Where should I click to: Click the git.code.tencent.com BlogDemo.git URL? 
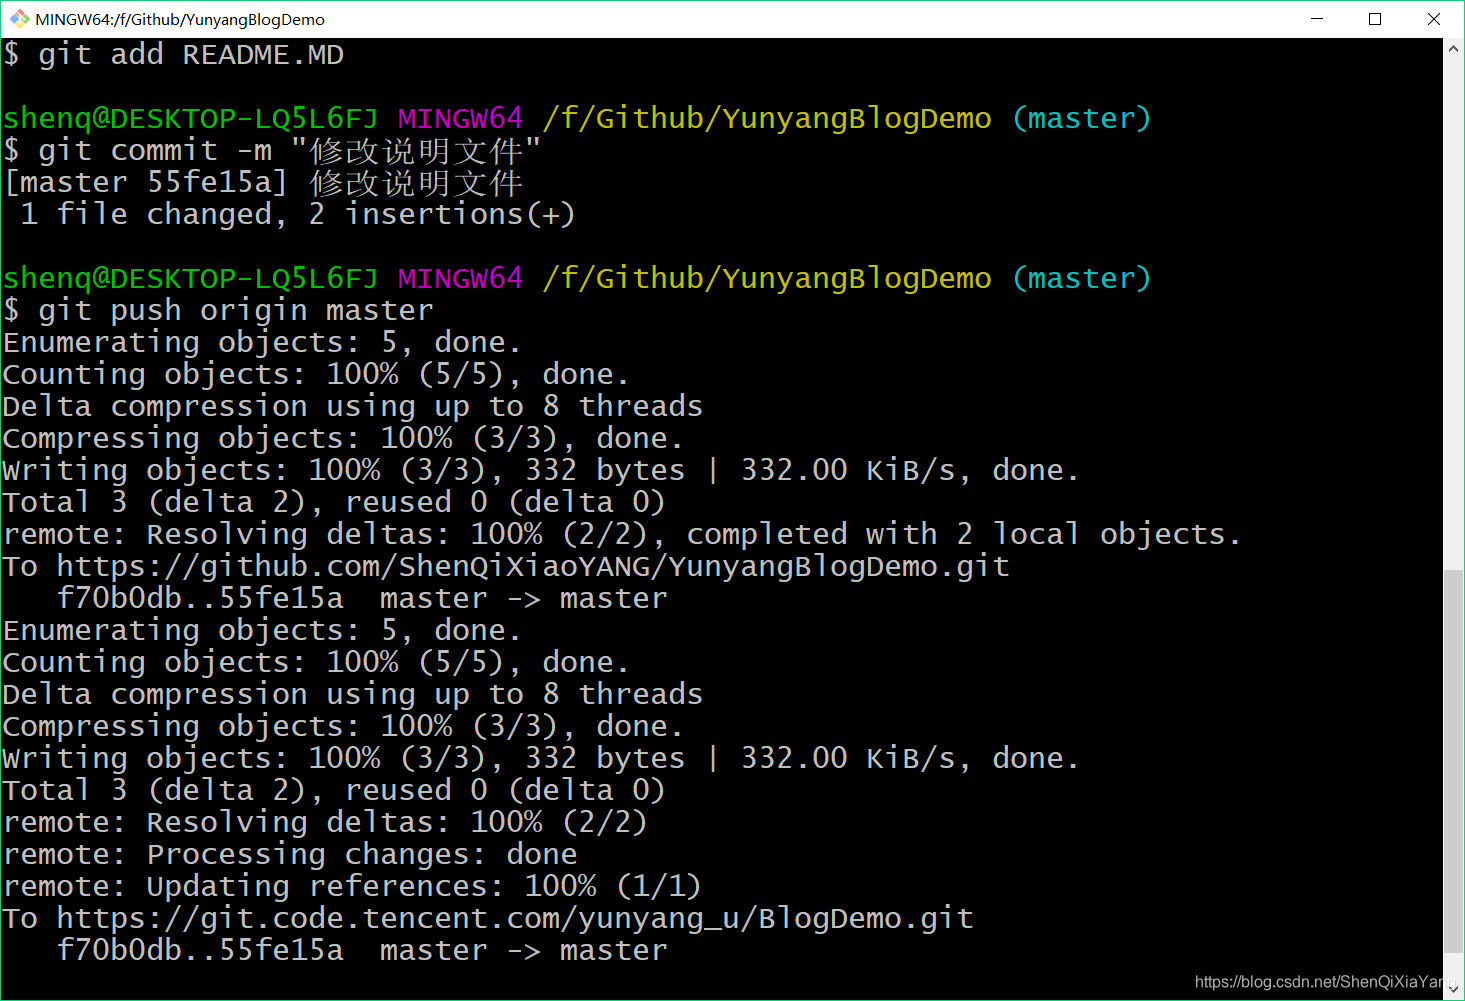[515, 919]
